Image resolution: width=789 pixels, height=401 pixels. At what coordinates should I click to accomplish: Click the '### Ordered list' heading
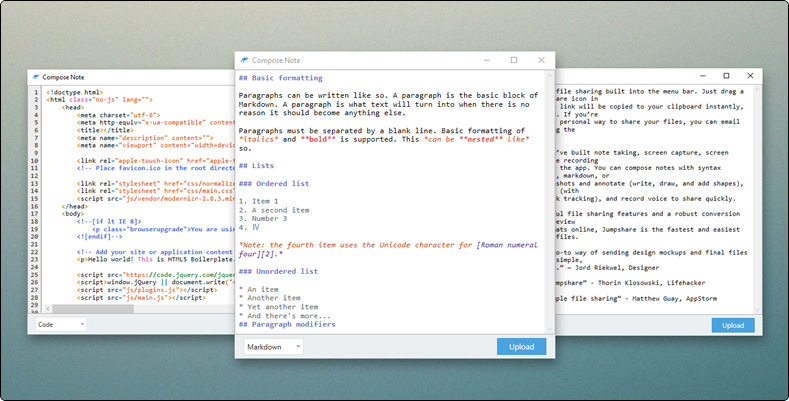pyautogui.click(x=274, y=184)
